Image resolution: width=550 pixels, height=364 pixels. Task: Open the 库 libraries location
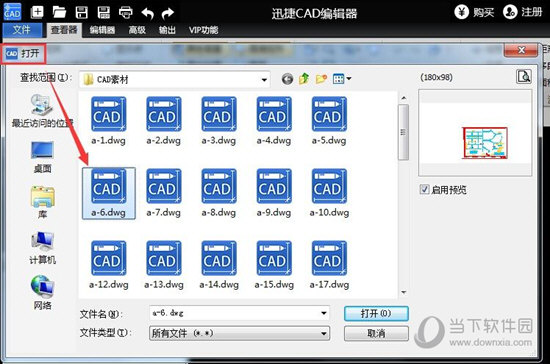point(42,202)
